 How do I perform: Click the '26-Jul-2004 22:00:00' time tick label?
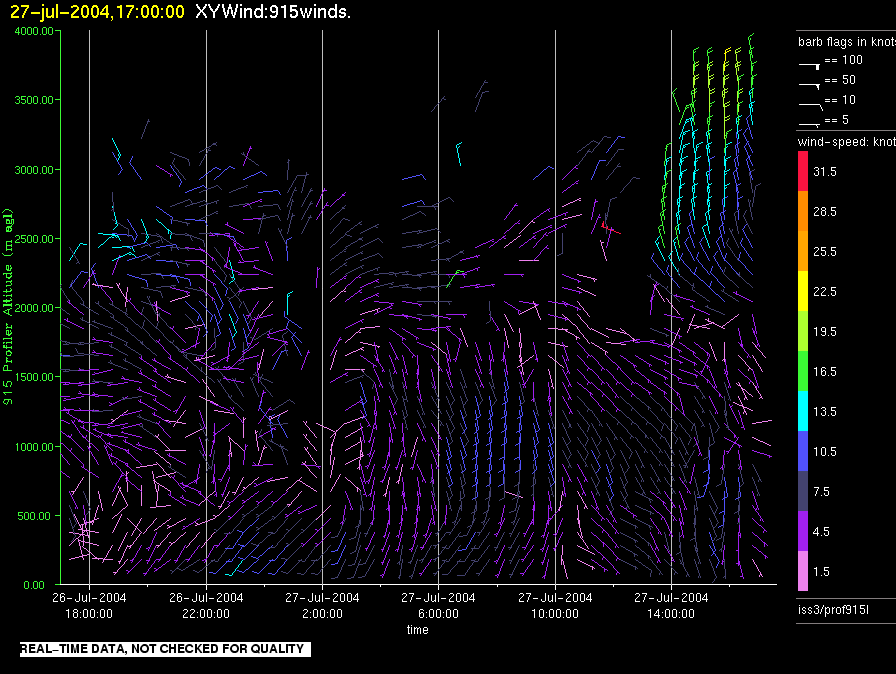pos(206,605)
